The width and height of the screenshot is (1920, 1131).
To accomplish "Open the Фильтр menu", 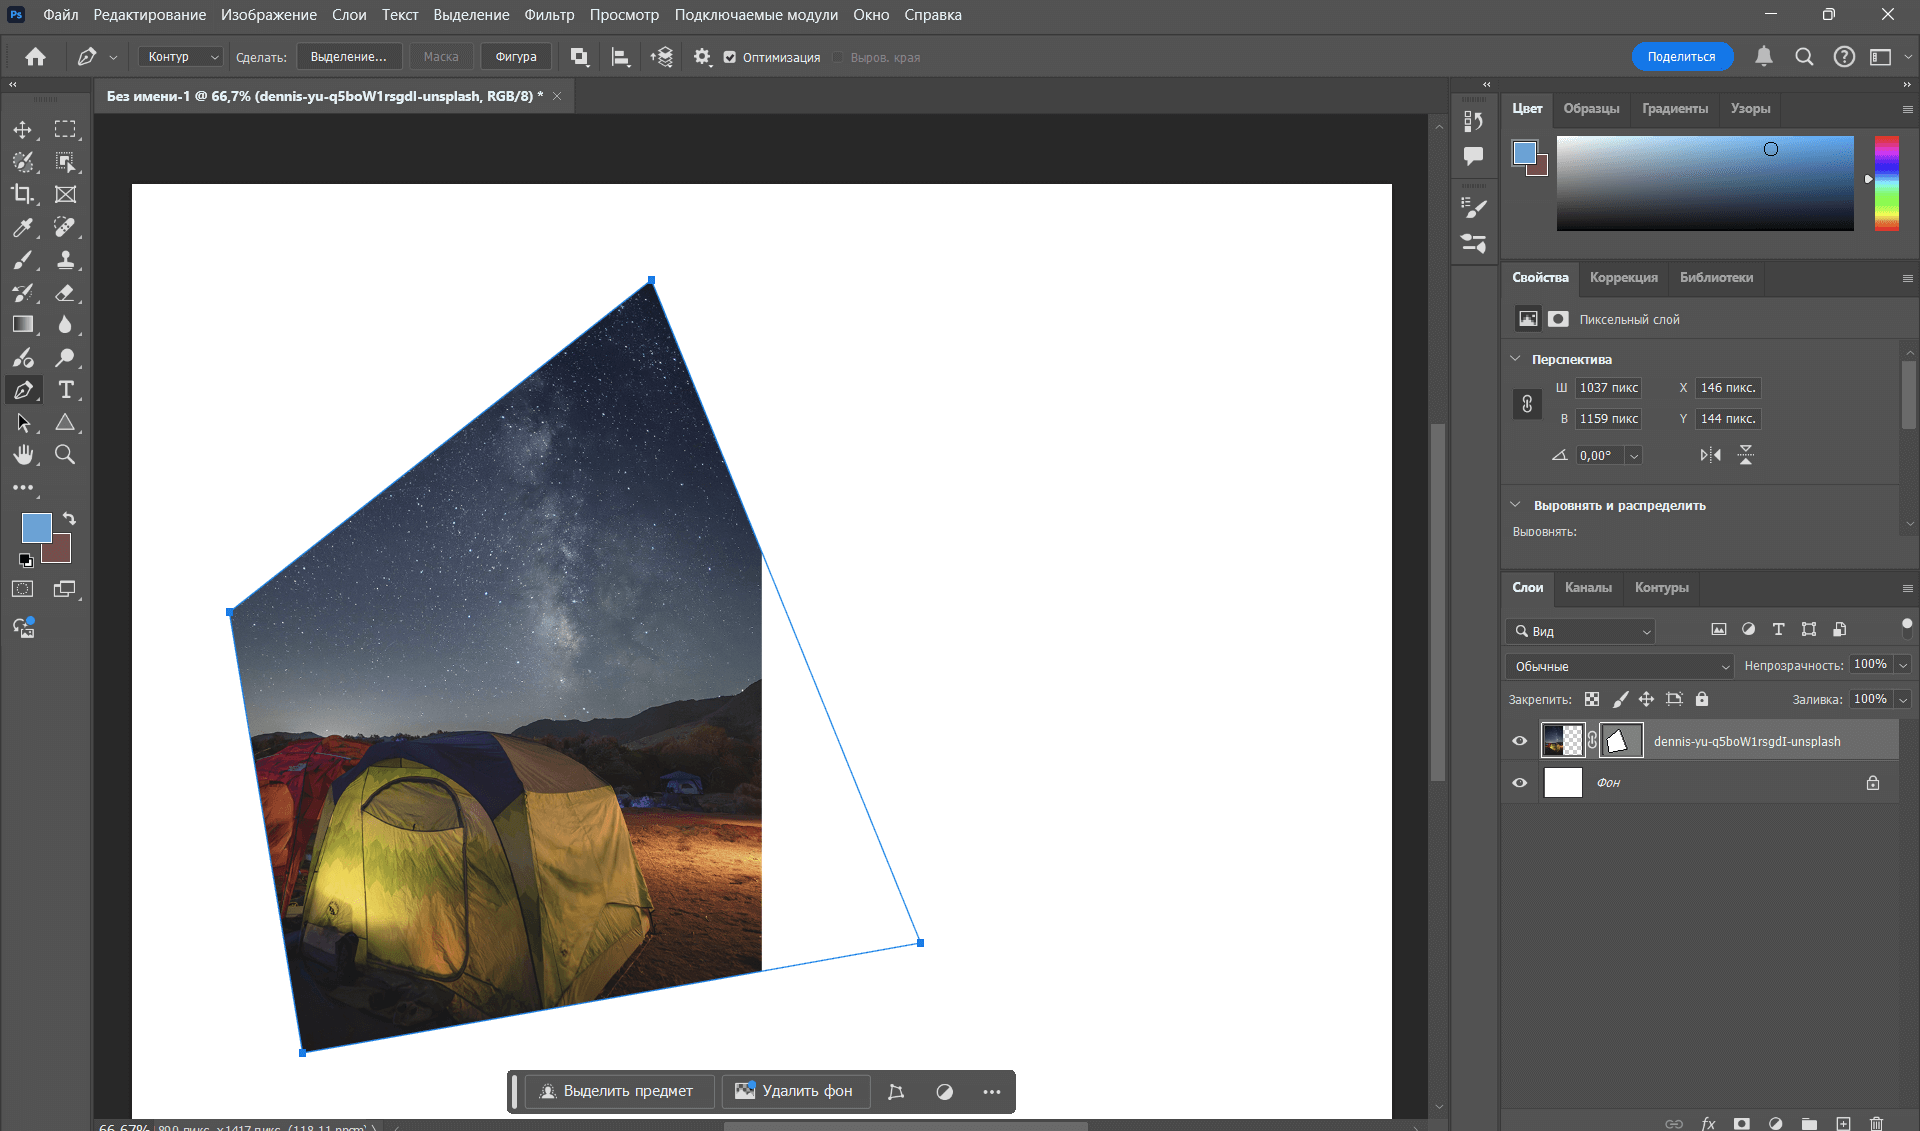I will pos(549,15).
